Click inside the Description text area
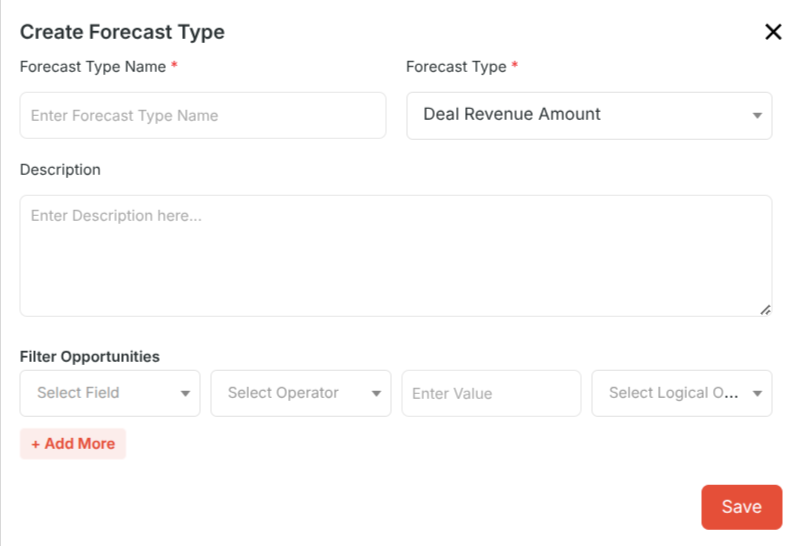Image resolution: width=800 pixels, height=546 pixels. (x=395, y=256)
